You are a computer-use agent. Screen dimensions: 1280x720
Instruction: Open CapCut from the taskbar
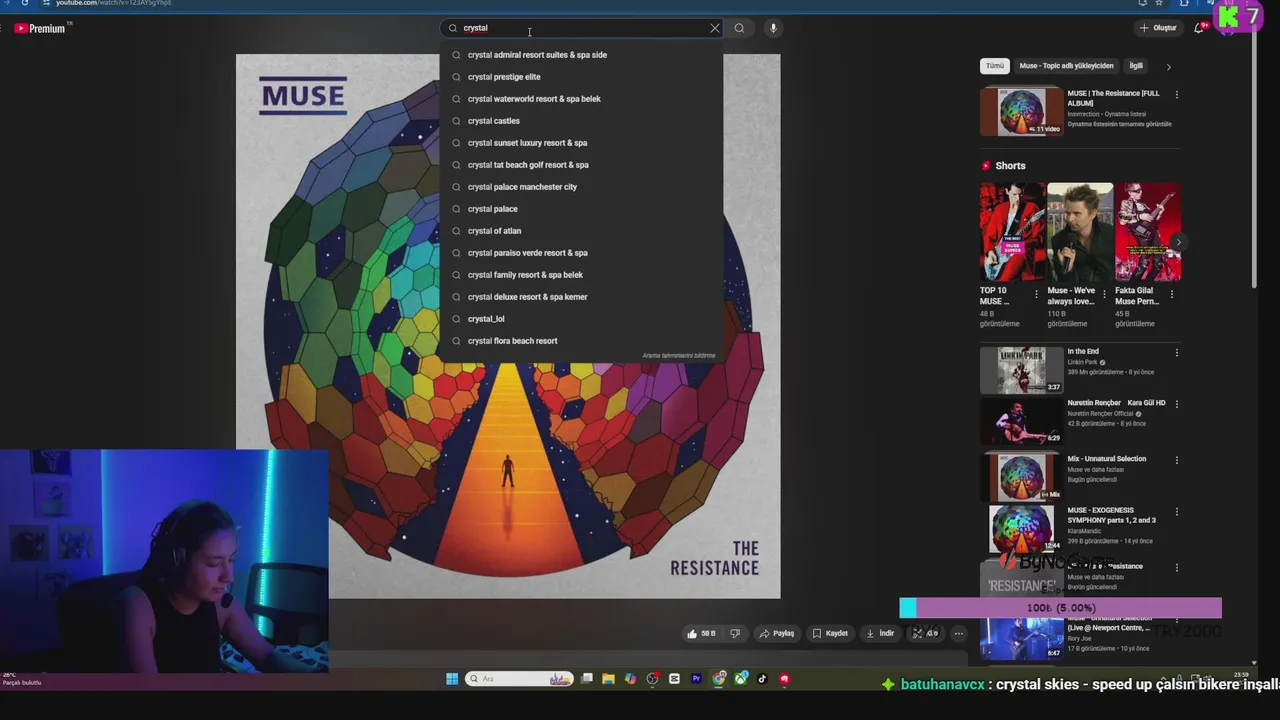[674, 679]
